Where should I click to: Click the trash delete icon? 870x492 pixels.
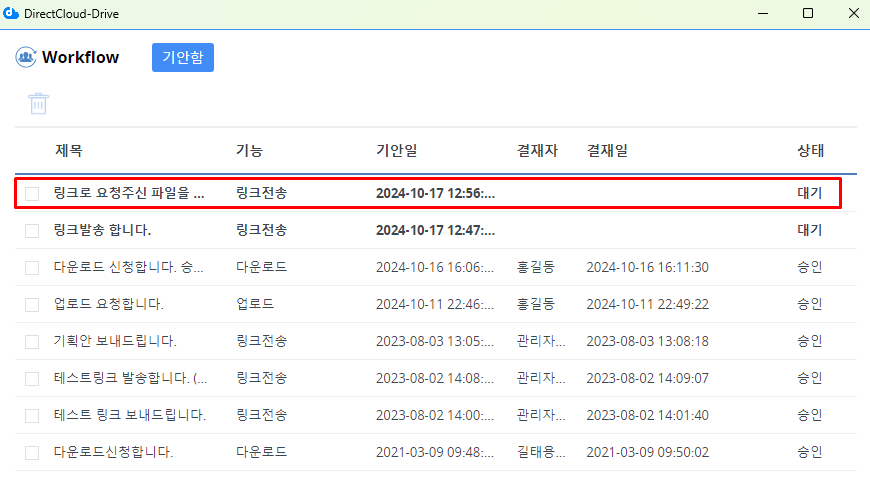click(38, 103)
